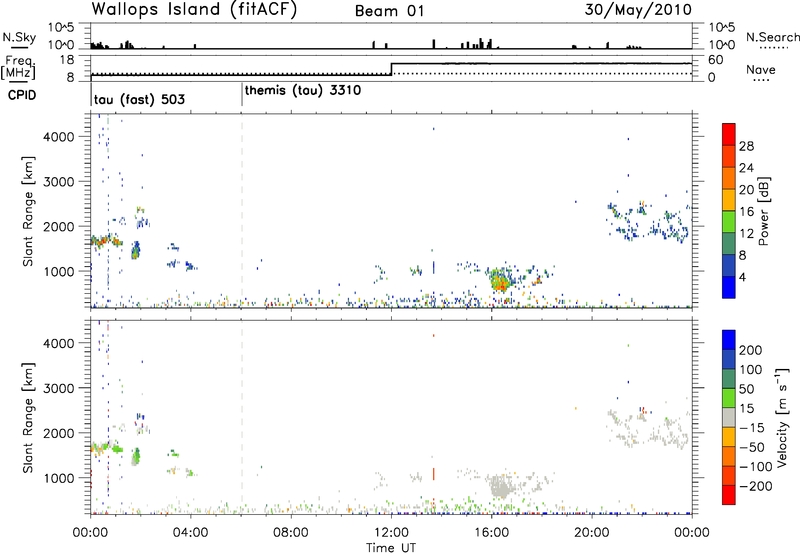
Task: Click the blue top swatch of the Velocity colorbar
Action: [x=729, y=340]
